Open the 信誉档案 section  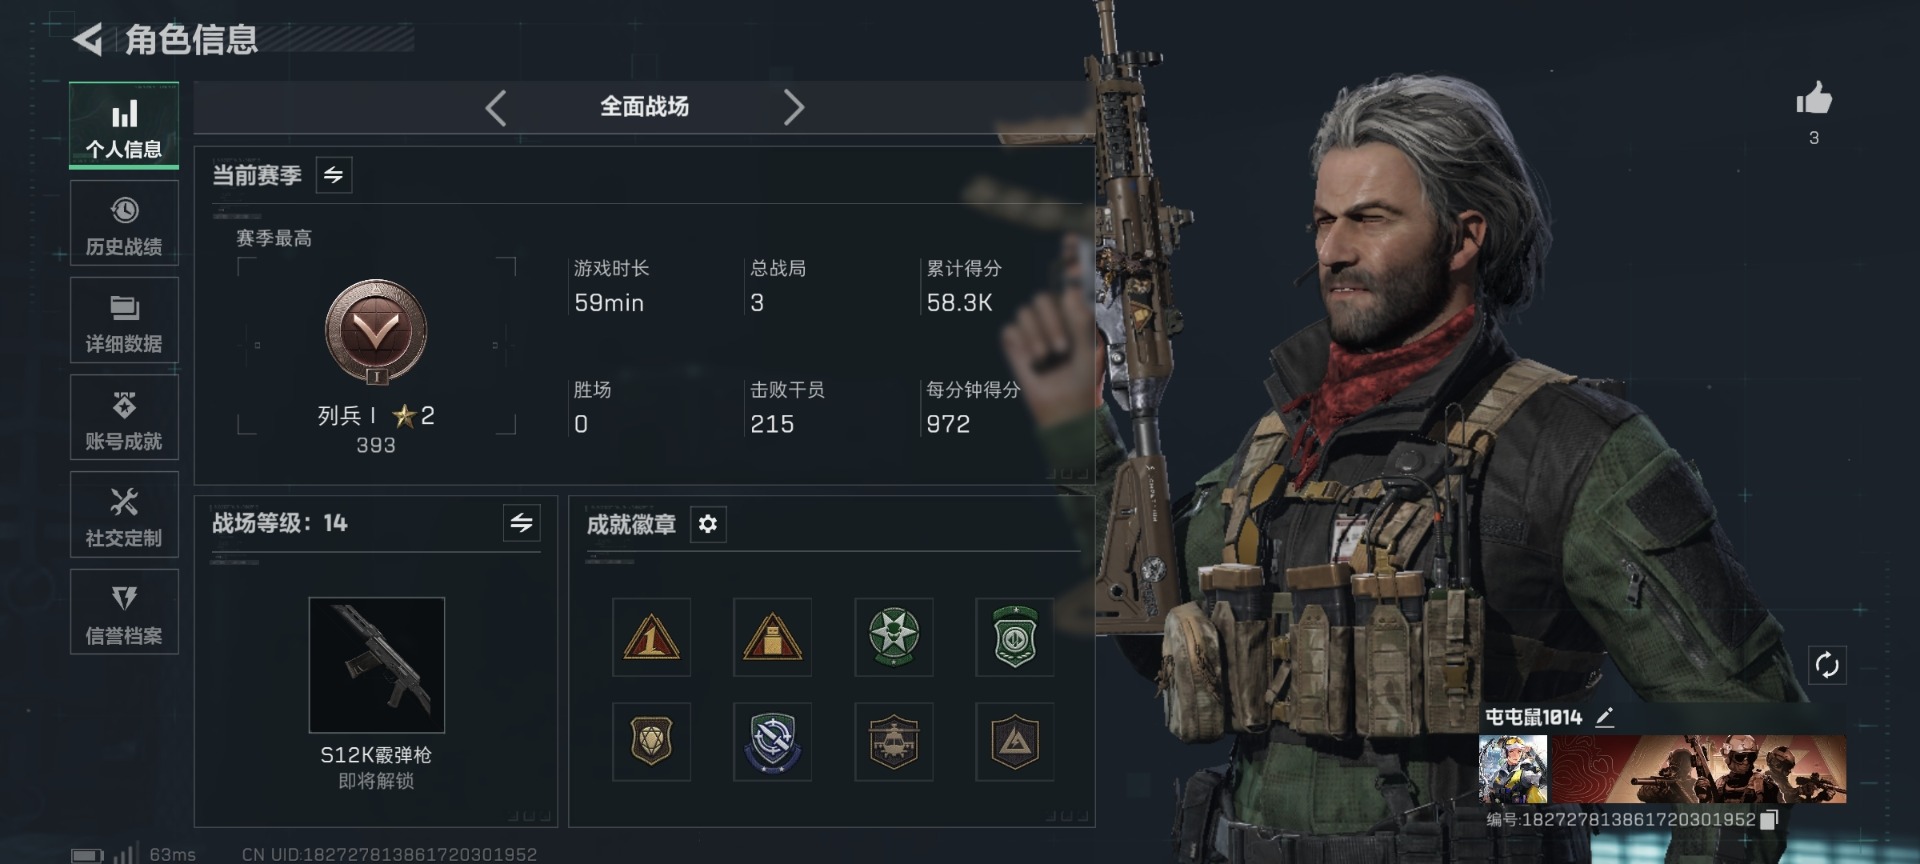[x=124, y=612]
